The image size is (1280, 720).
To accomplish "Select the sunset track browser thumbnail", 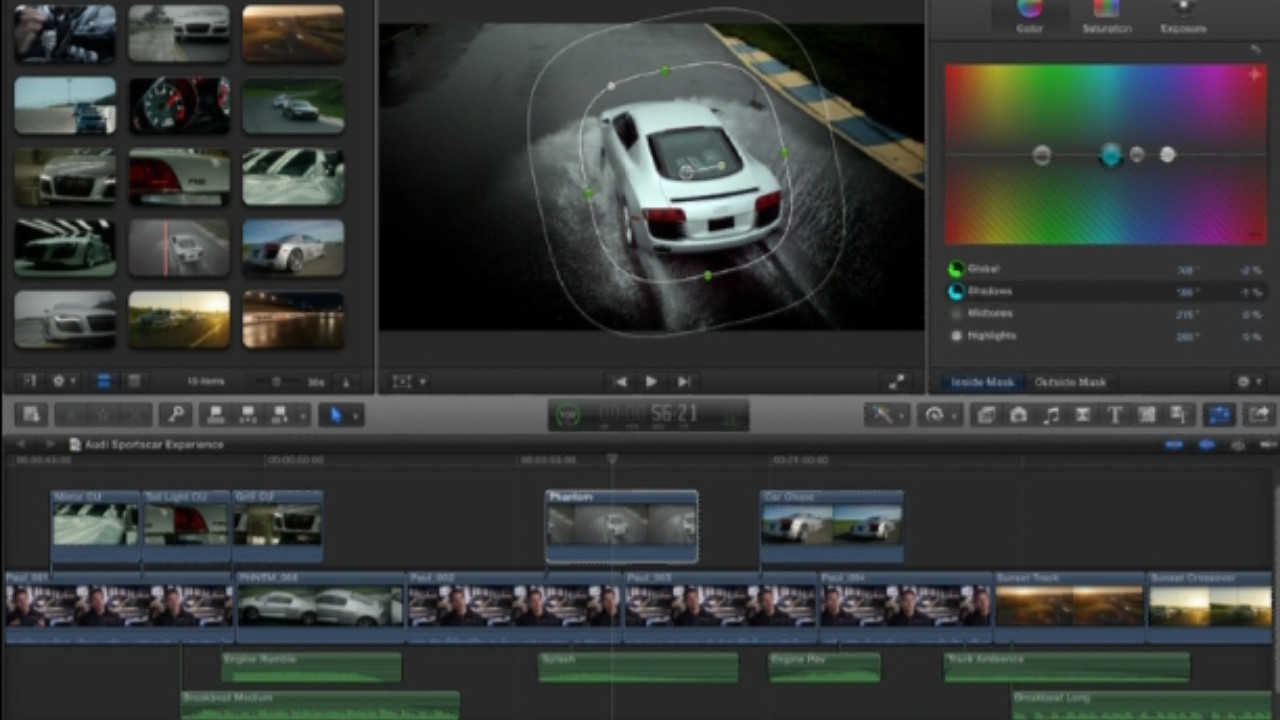I will 293,35.
